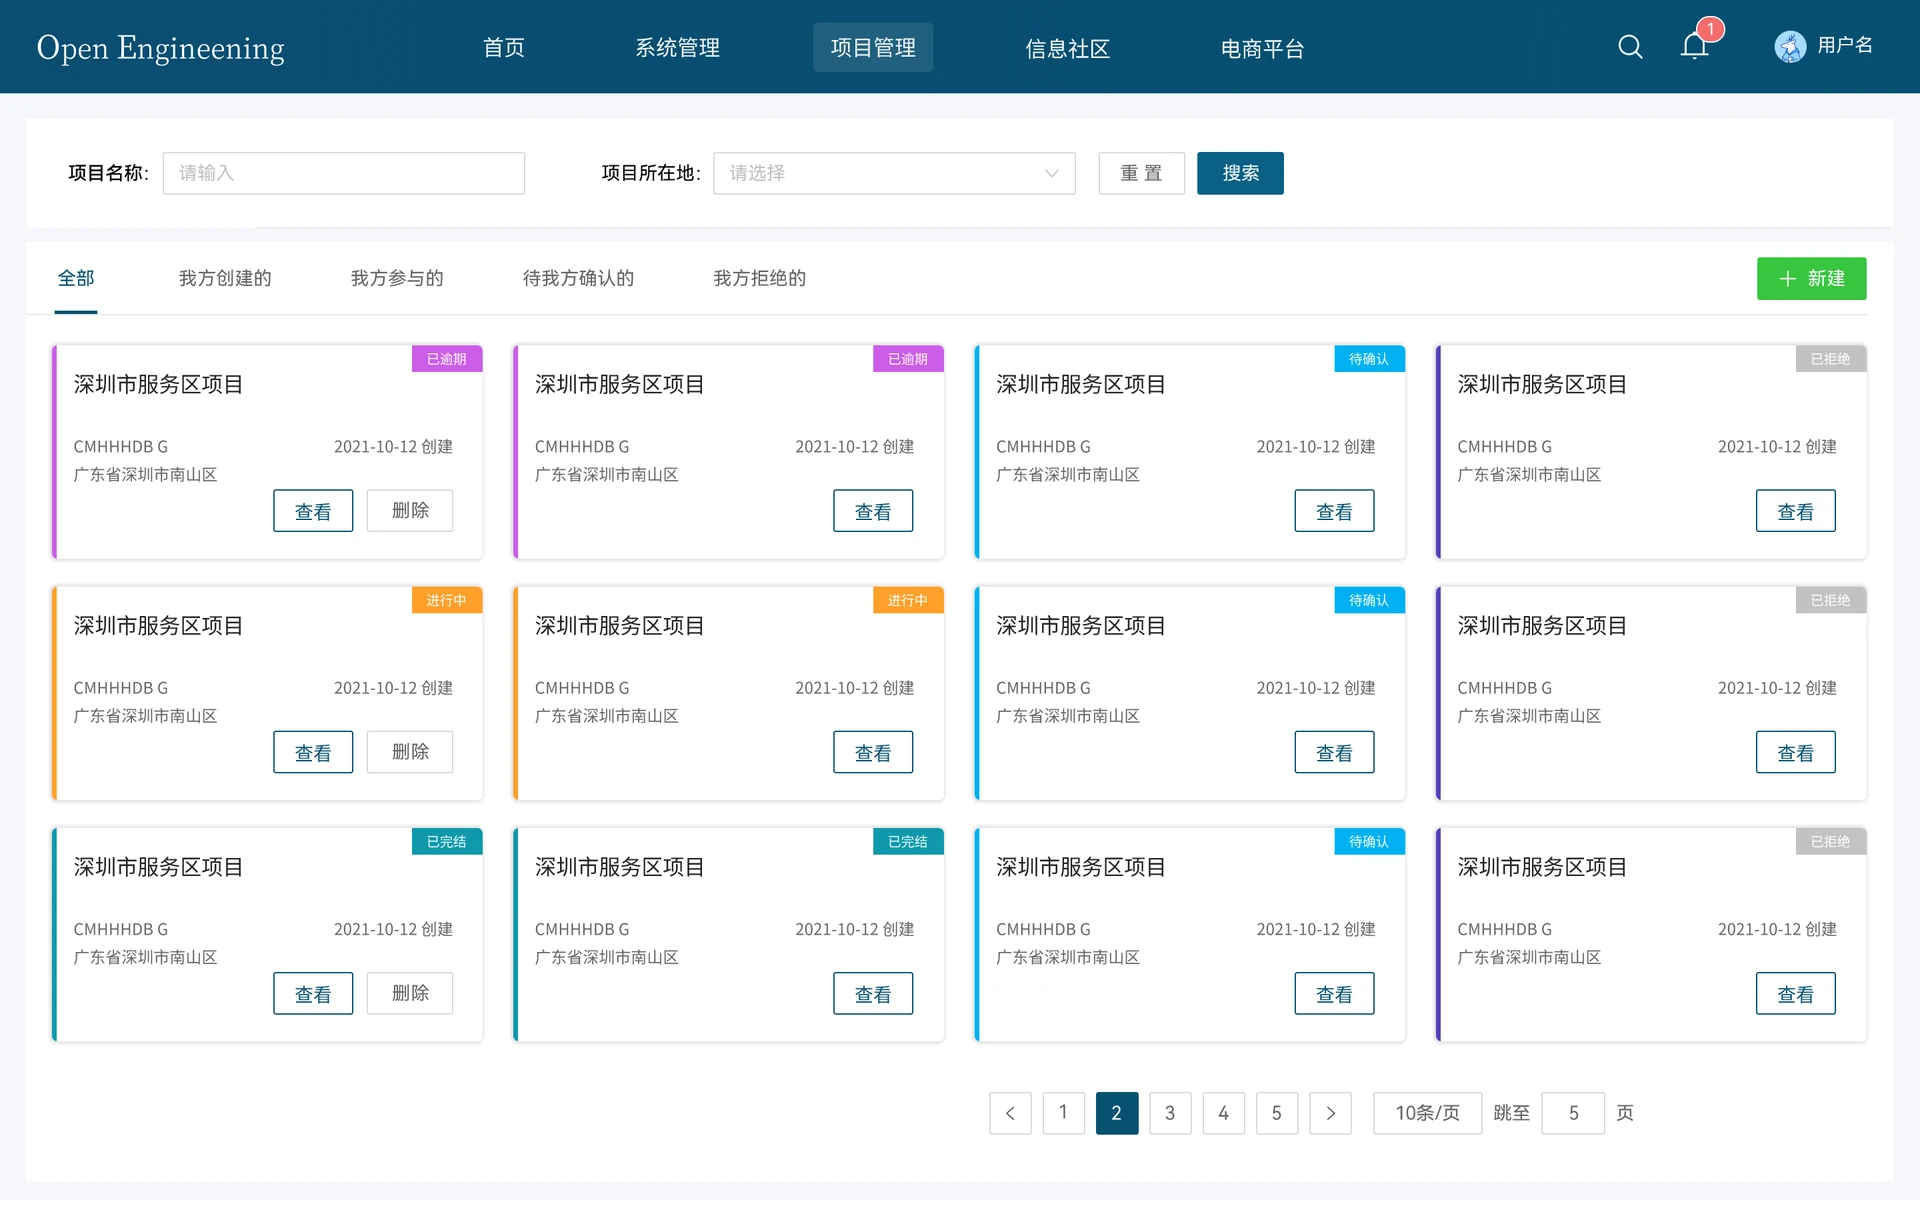This screenshot has height=1208, width=1920.
Task: Open the 10条/页 page size selector
Action: pyautogui.click(x=1427, y=1113)
